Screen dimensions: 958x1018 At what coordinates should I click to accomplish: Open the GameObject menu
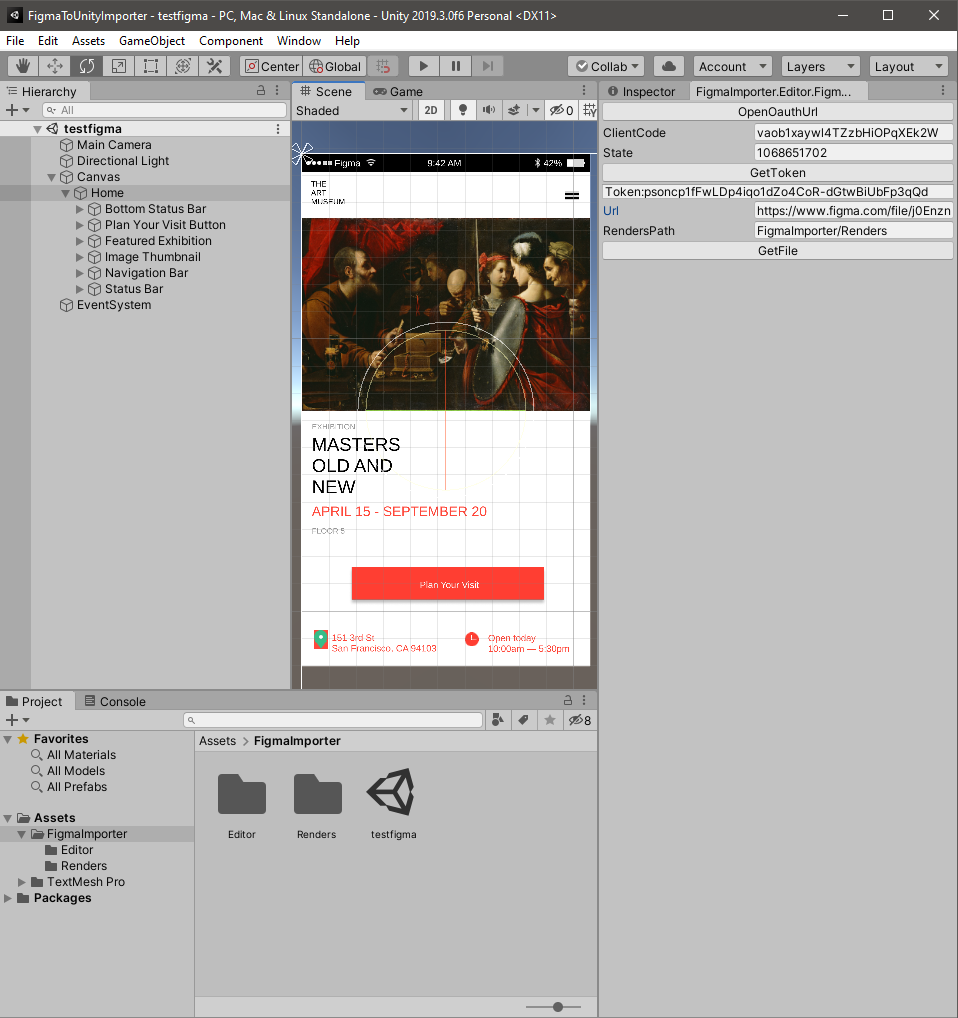point(152,41)
